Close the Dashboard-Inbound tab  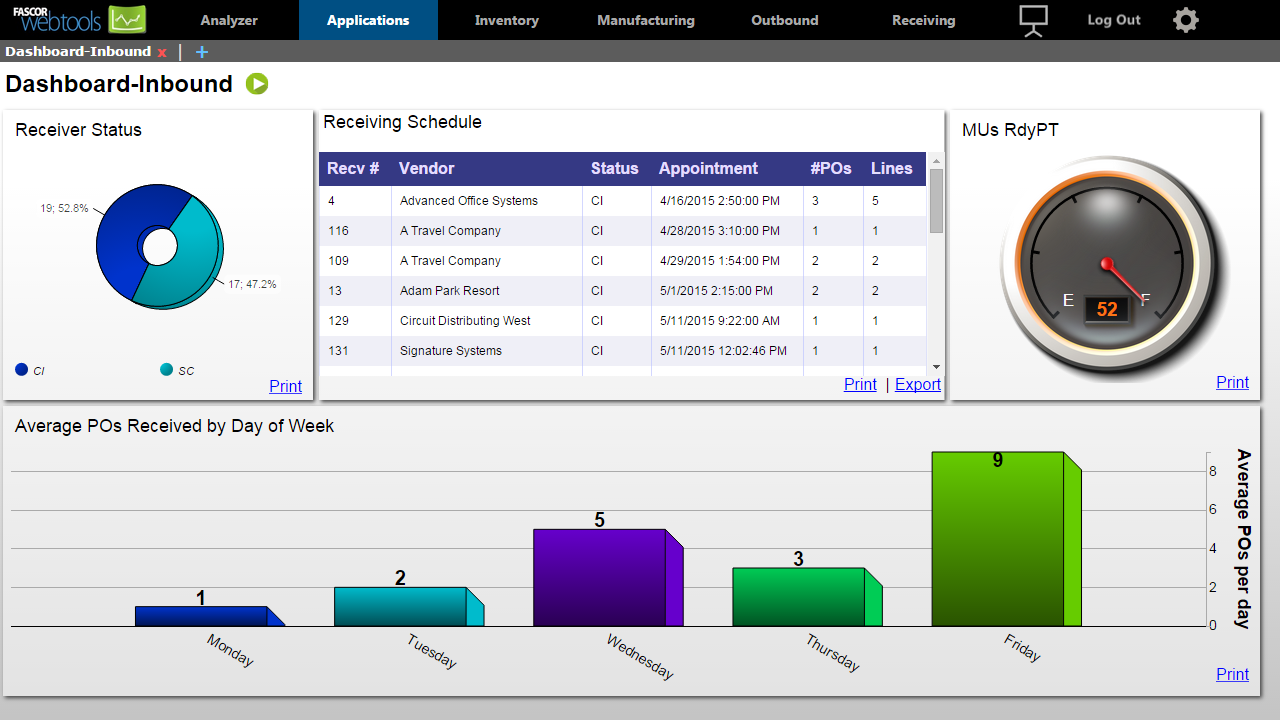point(162,52)
